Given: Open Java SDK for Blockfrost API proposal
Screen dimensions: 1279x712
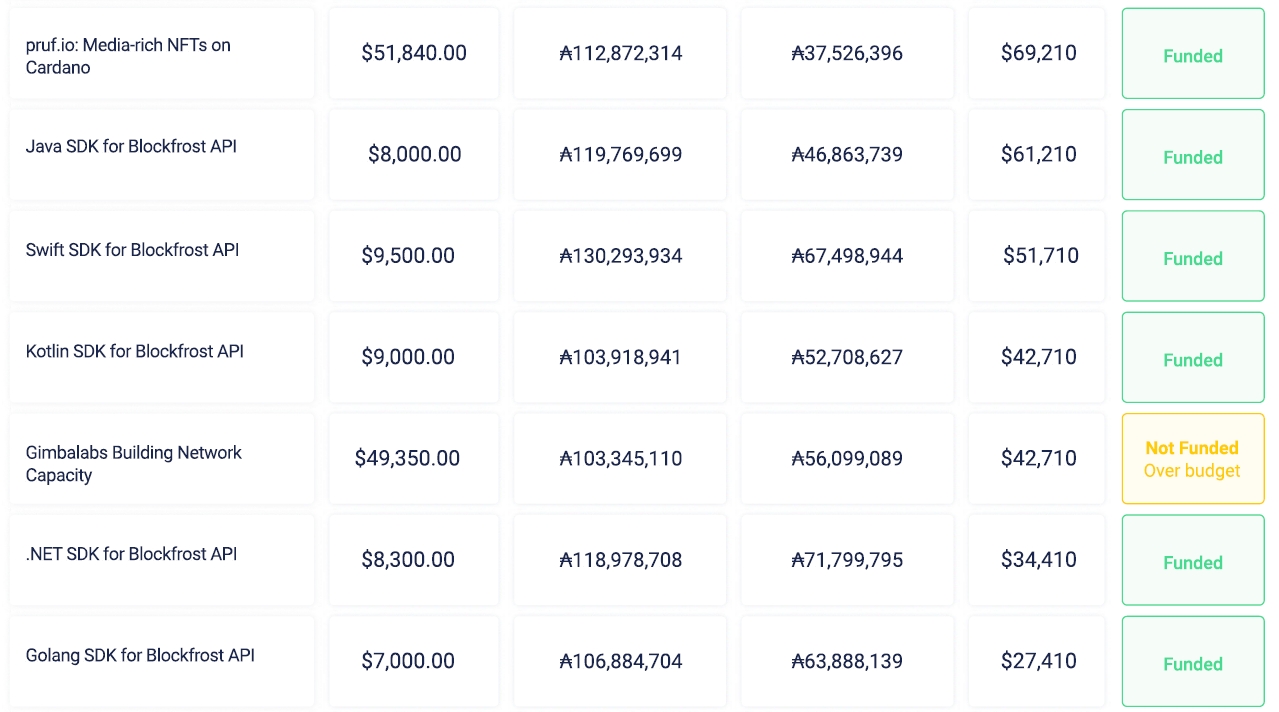Looking at the screenshot, I should (131, 146).
